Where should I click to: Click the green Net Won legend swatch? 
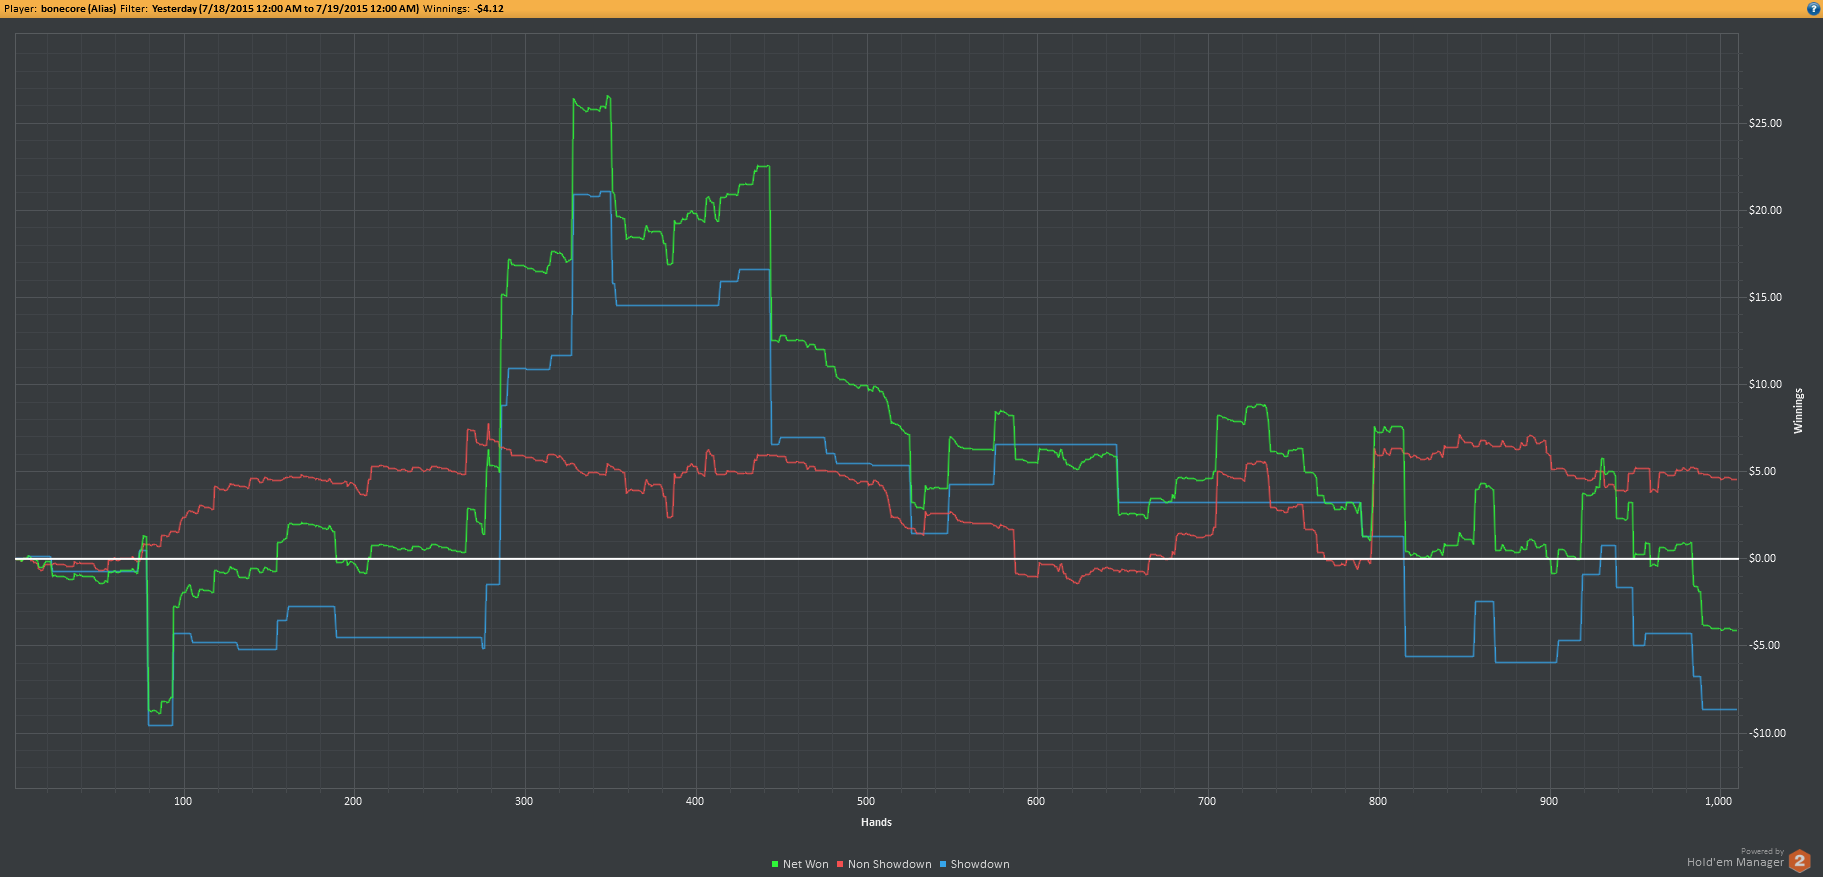(x=775, y=864)
